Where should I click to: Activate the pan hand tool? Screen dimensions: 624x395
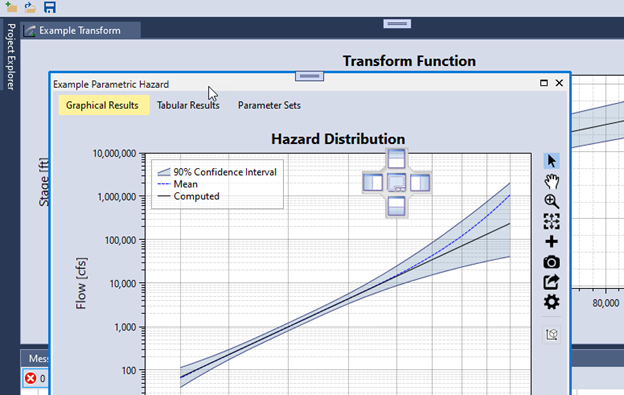point(552,181)
